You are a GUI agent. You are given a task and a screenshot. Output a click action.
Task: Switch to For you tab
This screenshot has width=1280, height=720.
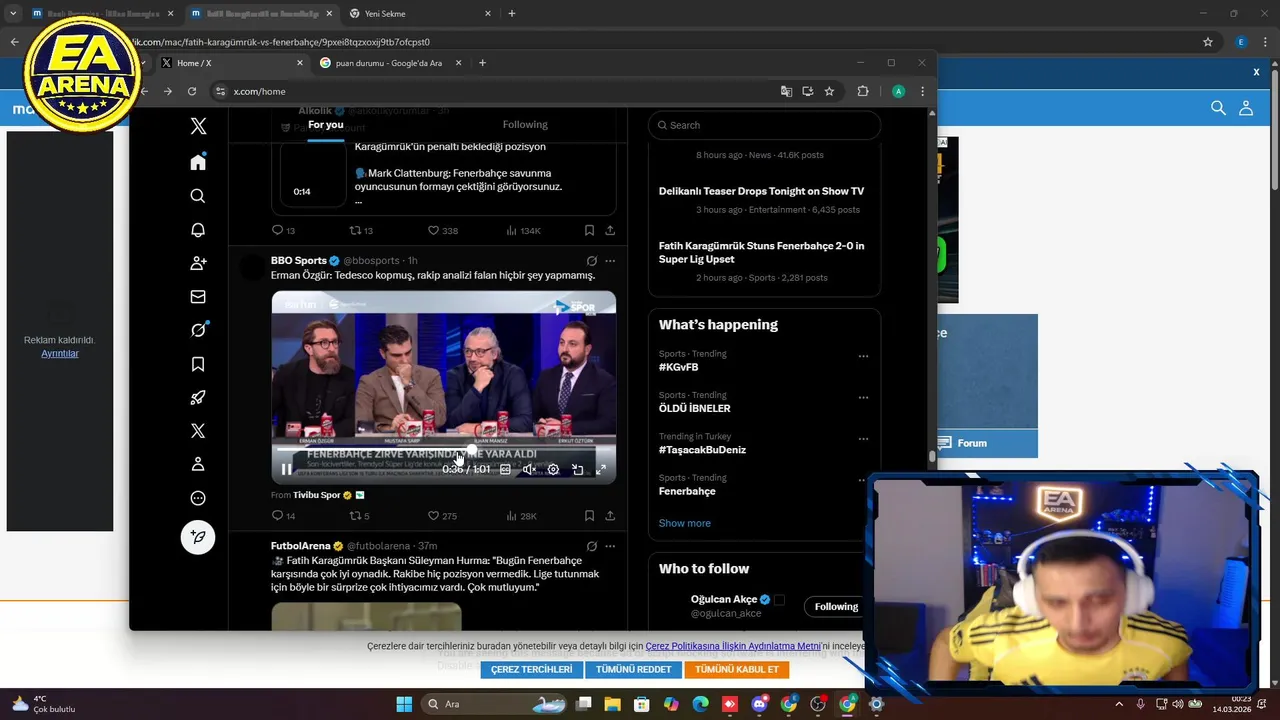[325, 125]
